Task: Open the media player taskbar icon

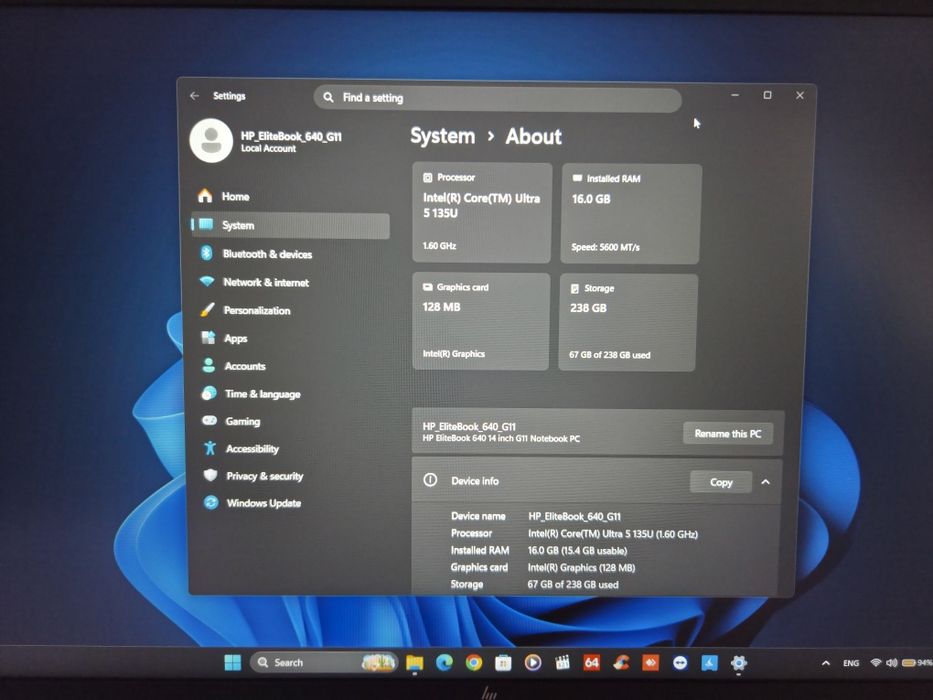Action: click(533, 662)
